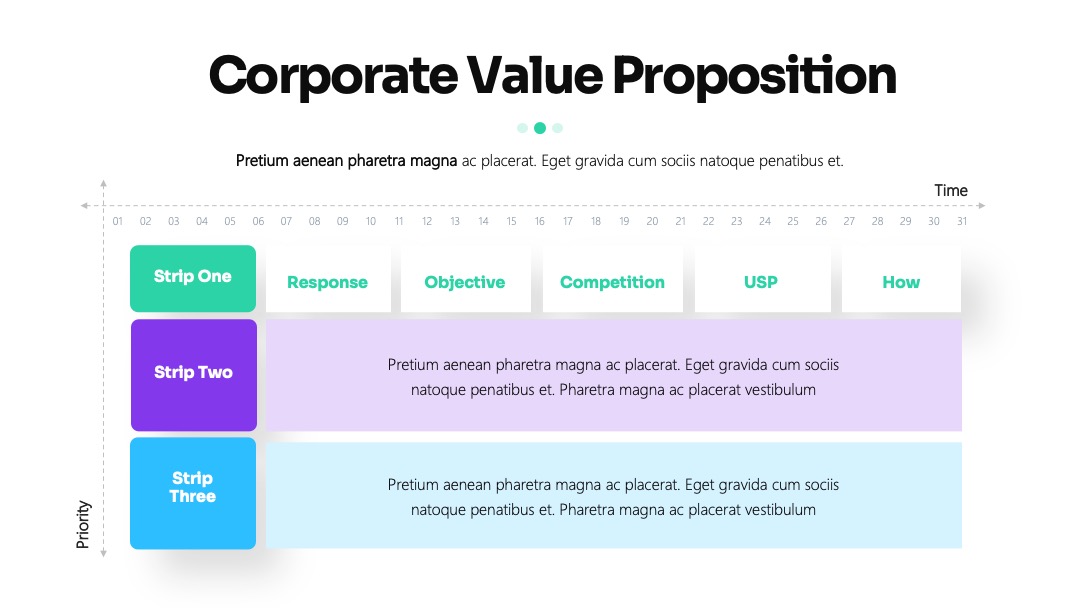Click the USP tab cell
Image resolution: width=1080 pixels, height=608 pixels.
(762, 279)
